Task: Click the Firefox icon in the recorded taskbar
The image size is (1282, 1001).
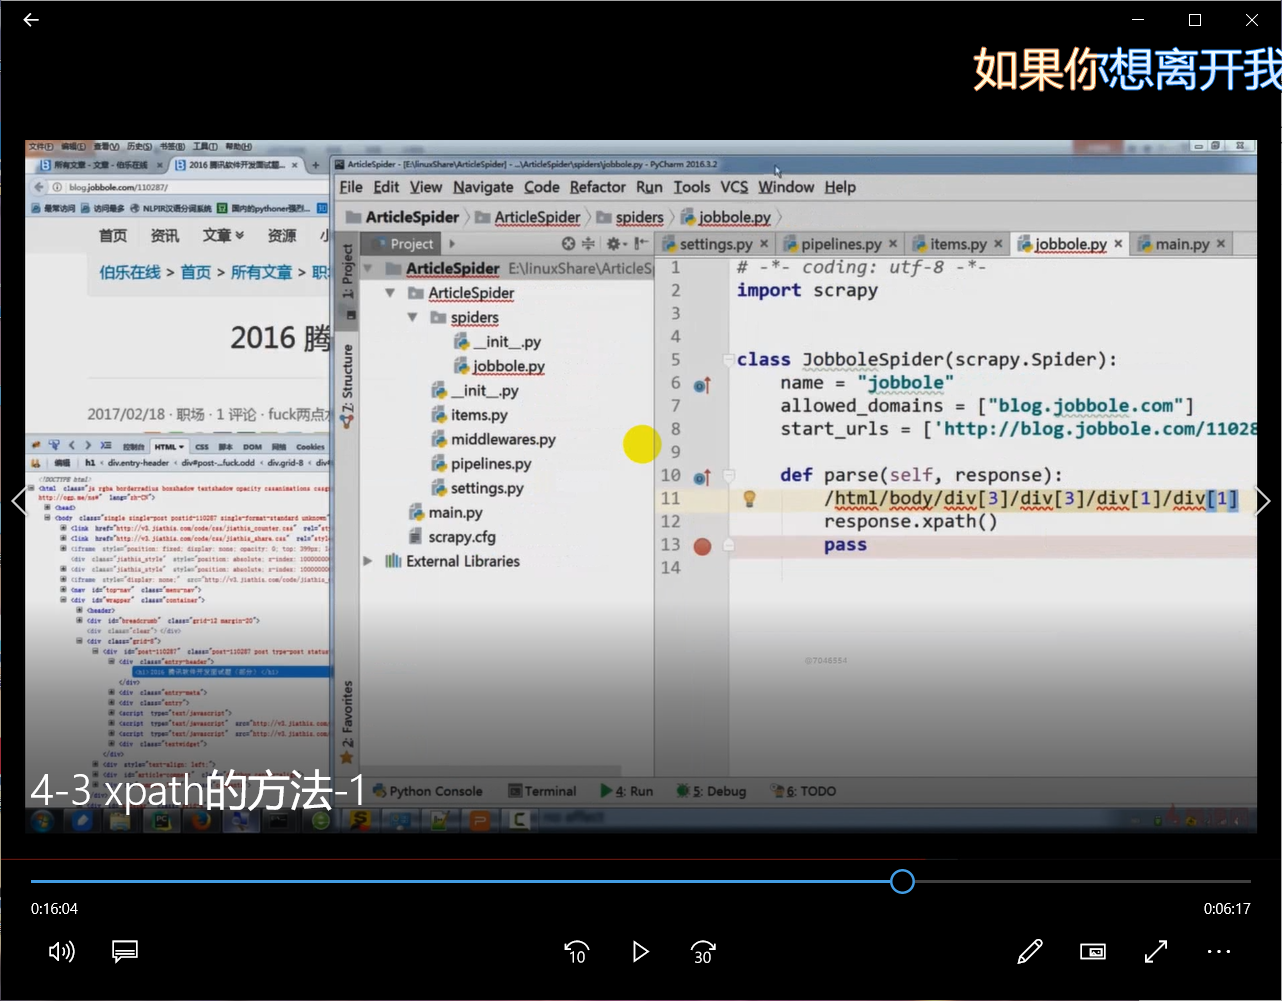Action: pyautogui.click(x=201, y=821)
